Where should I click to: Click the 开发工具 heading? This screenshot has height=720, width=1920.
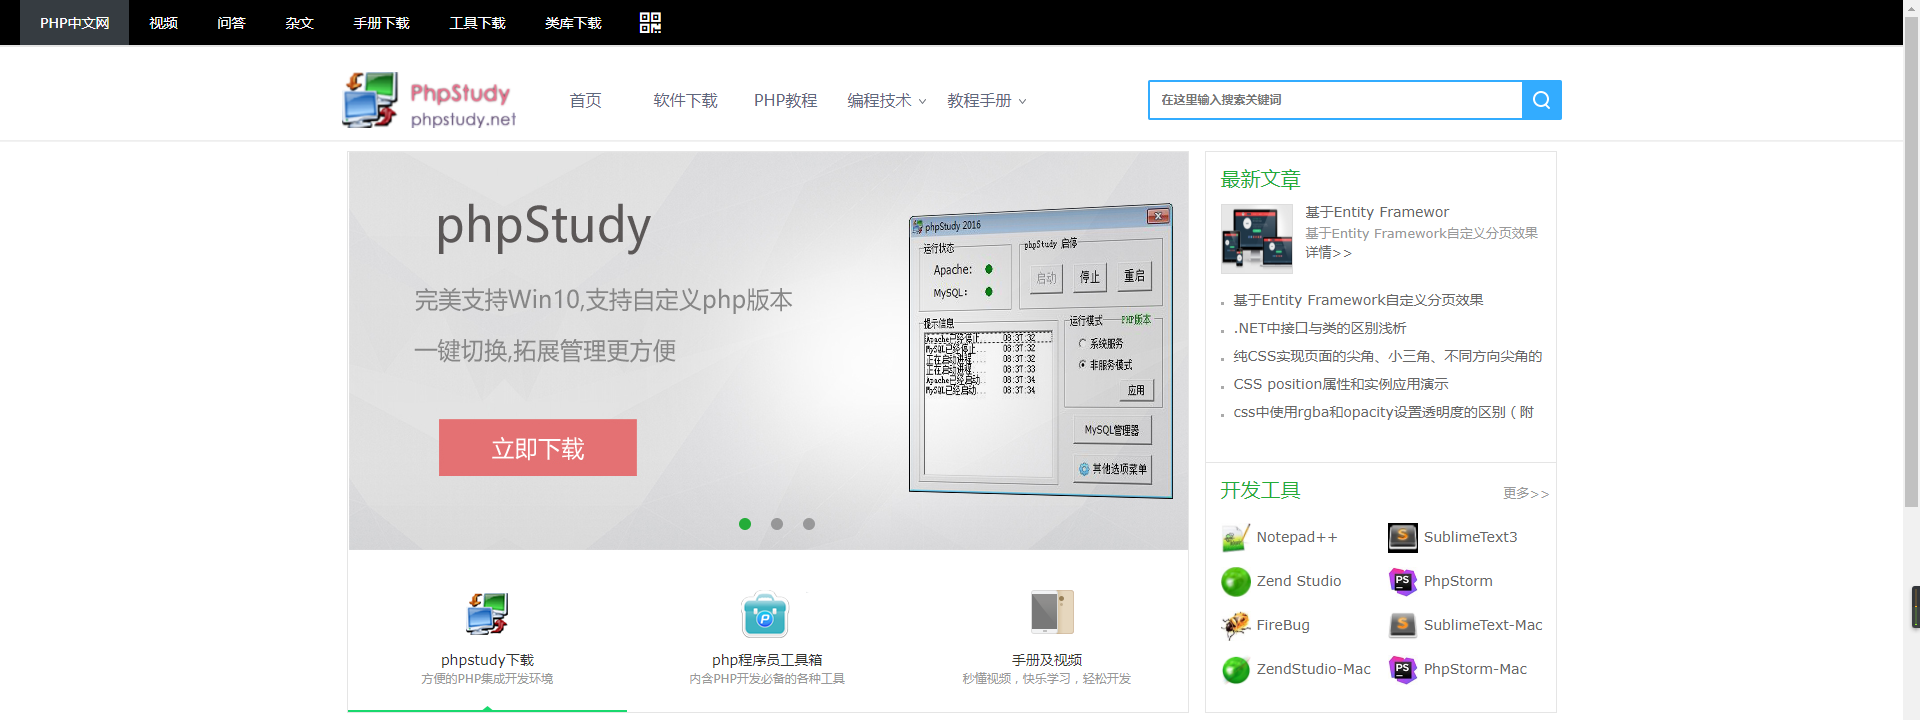tap(1260, 491)
